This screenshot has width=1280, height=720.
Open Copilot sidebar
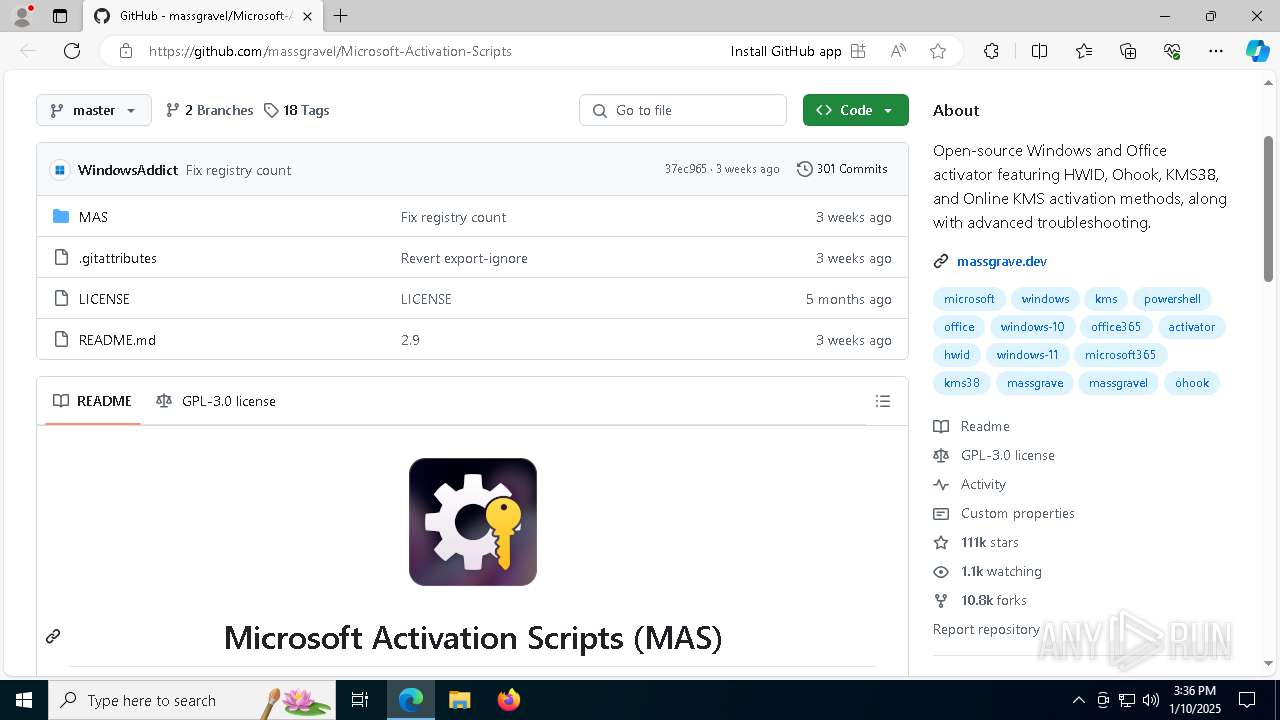point(1257,51)
